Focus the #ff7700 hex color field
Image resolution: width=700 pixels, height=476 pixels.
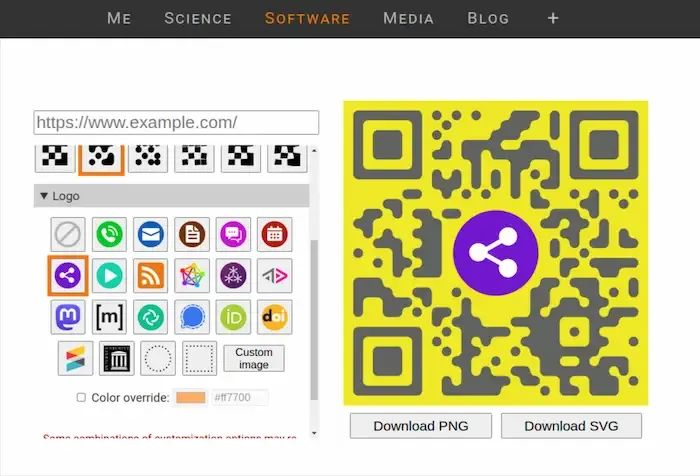point(240,397)
